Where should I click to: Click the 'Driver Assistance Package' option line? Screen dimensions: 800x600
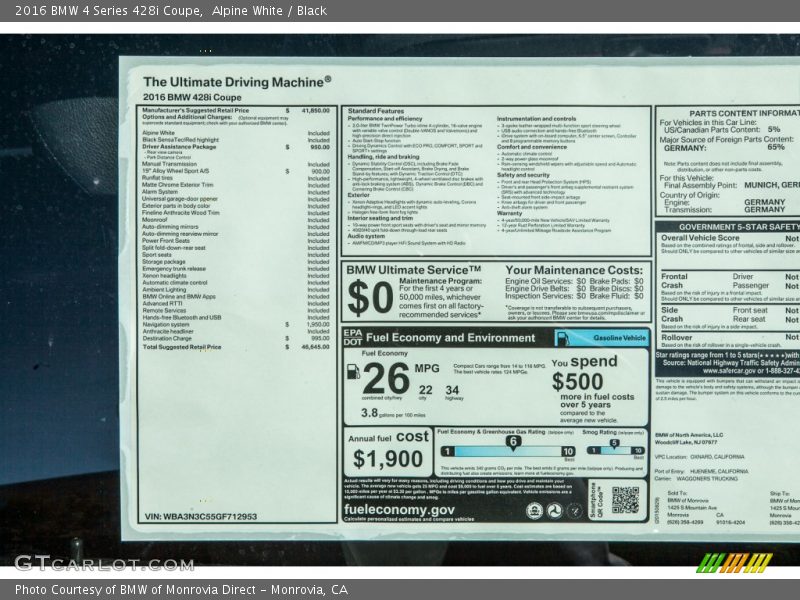tap(179, 147)
